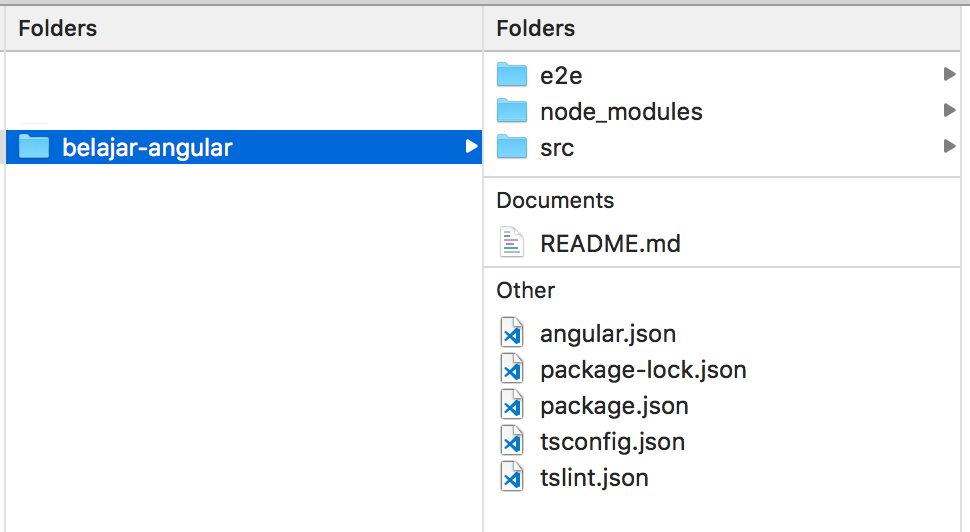The width and height of the screenshot is (970, 532).
Task: Click the Other section header
Action: click(x=525, y=290)
